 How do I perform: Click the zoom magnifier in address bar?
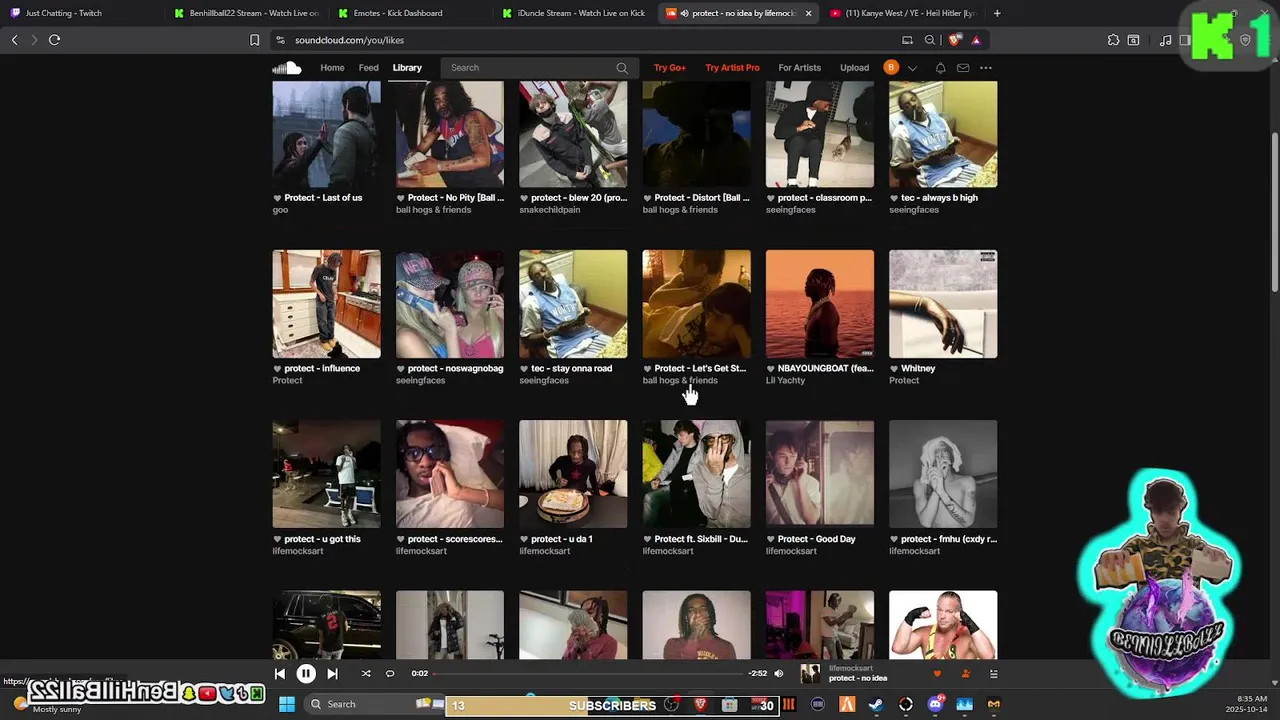click(930, 40)
